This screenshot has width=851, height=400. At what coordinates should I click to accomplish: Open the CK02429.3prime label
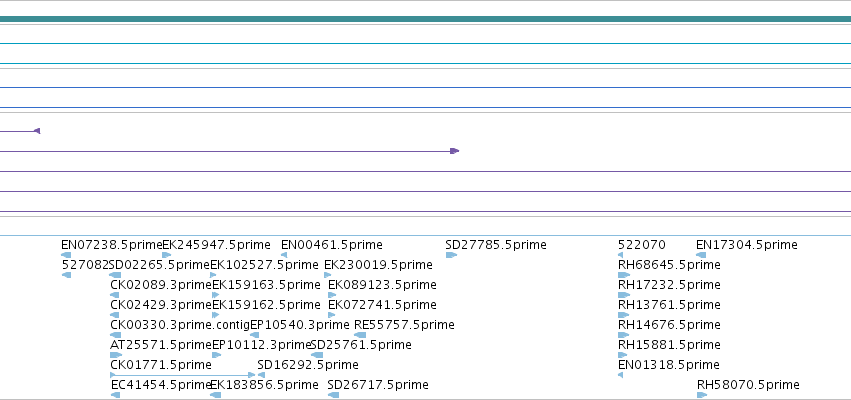(161, 305)
